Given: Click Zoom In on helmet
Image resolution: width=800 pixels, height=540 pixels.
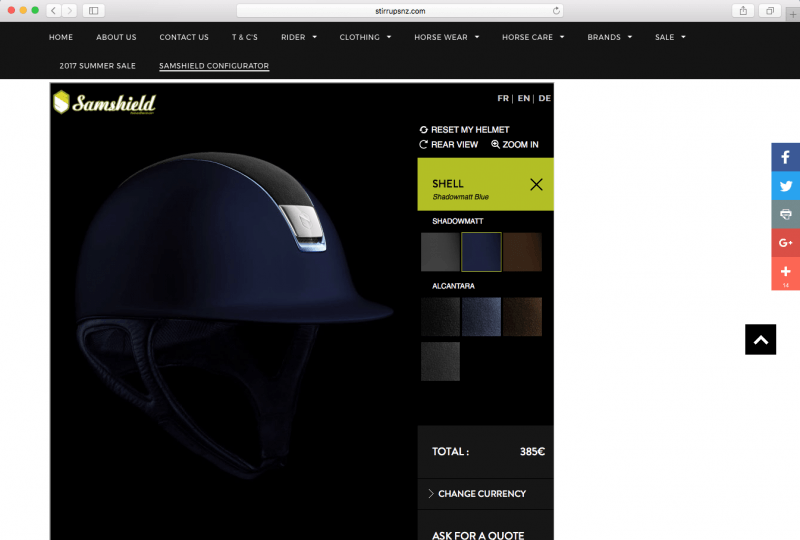Looking at the screenshot, I should point(515,144).
